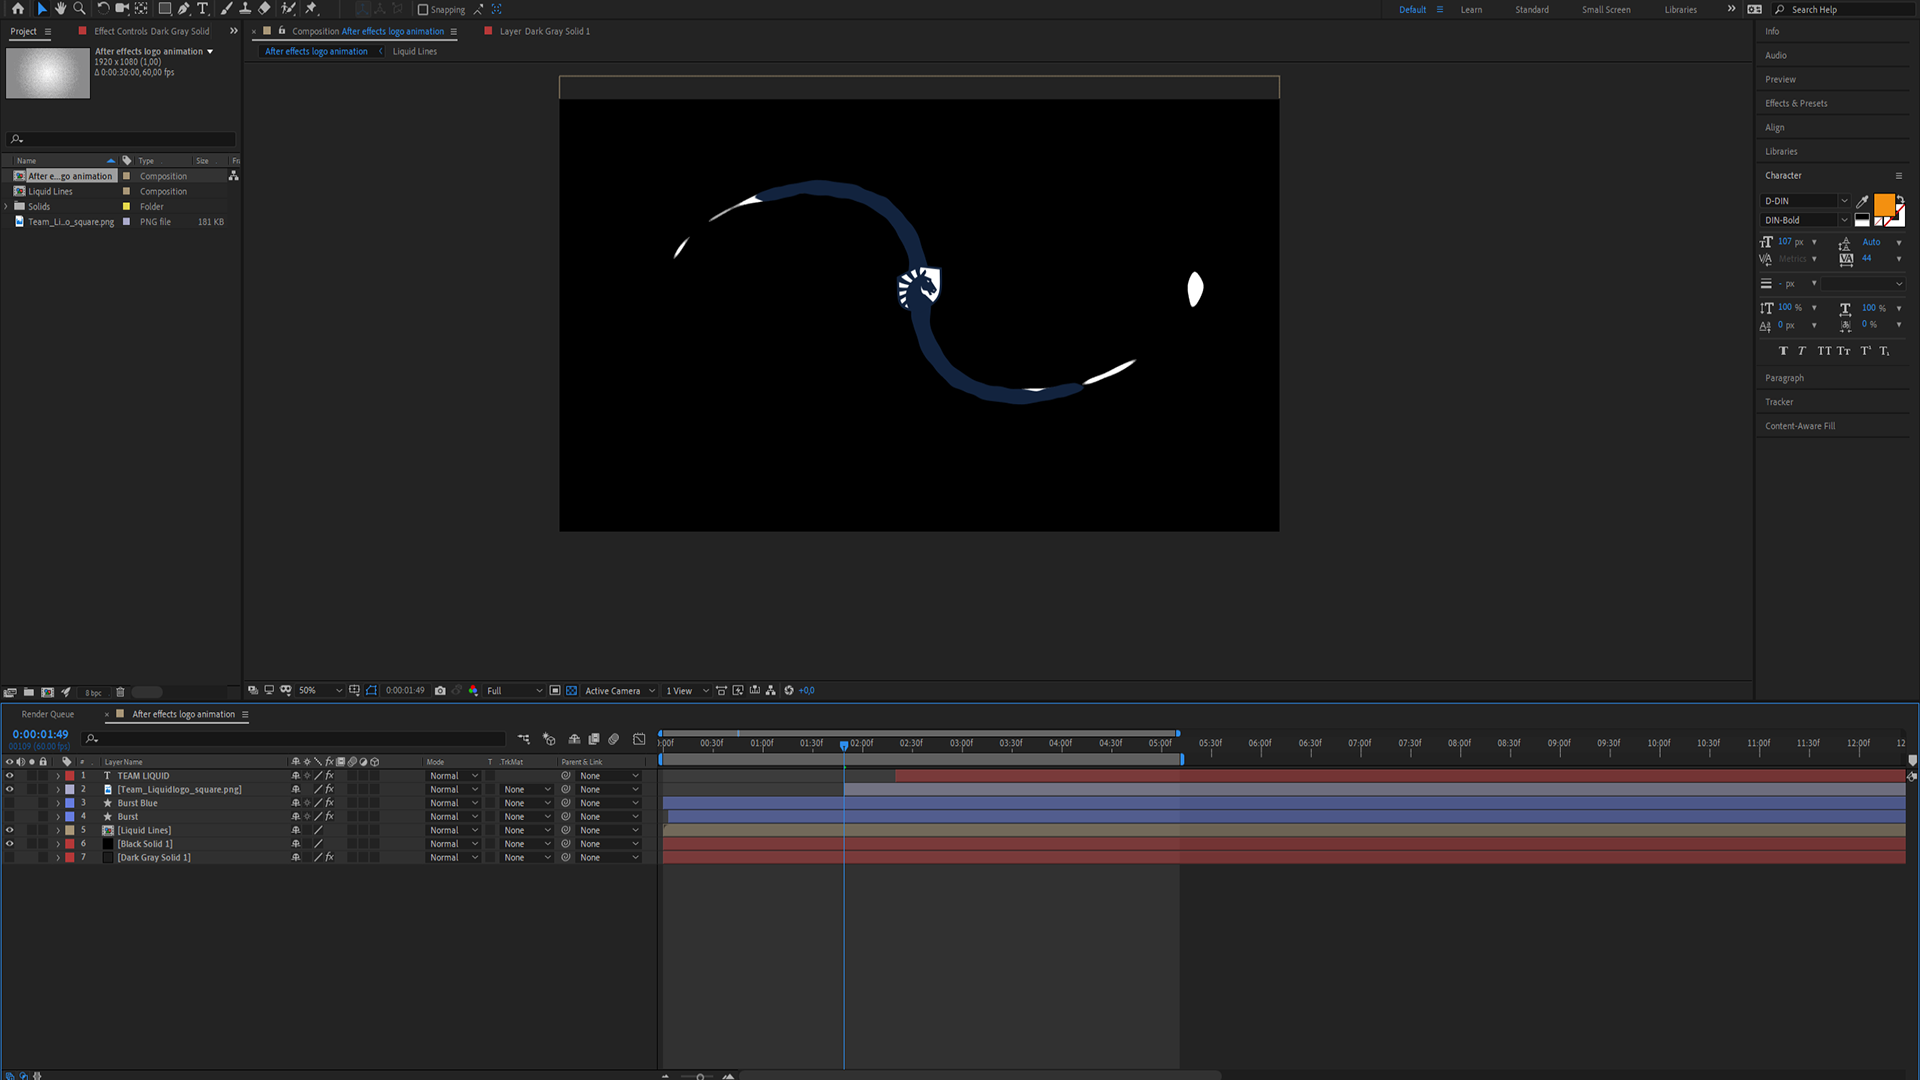Hide the Black Solid 1 layer eye toggle
The image size is (1920, 1080).
(10, 844)
